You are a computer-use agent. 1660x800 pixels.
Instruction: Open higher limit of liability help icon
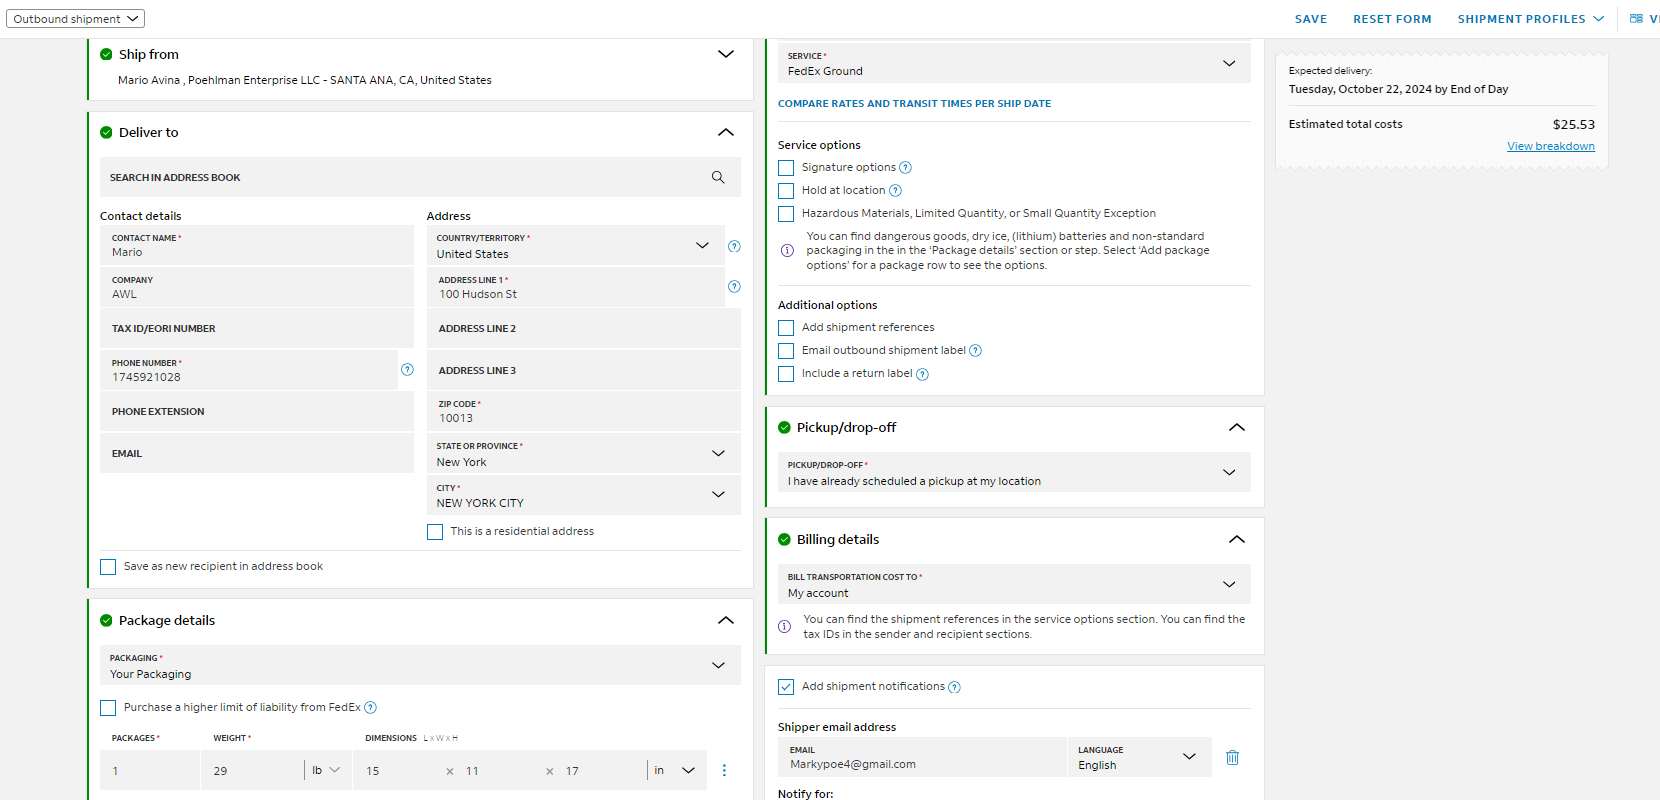[370, 708]
